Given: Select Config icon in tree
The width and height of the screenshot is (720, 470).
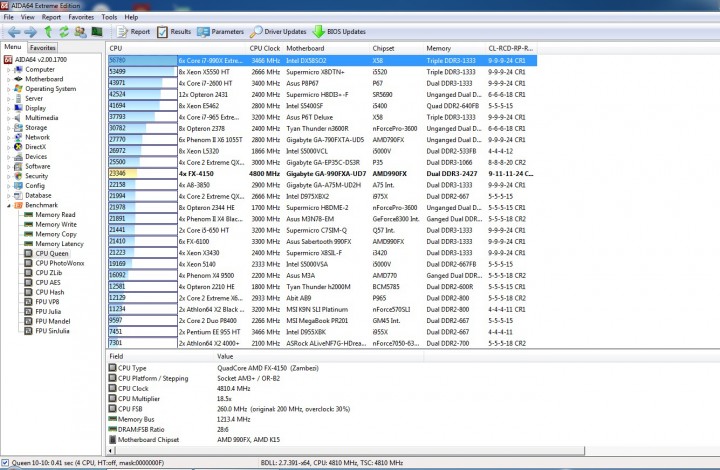Looking at the screenshot, I should tap(18, 185).
